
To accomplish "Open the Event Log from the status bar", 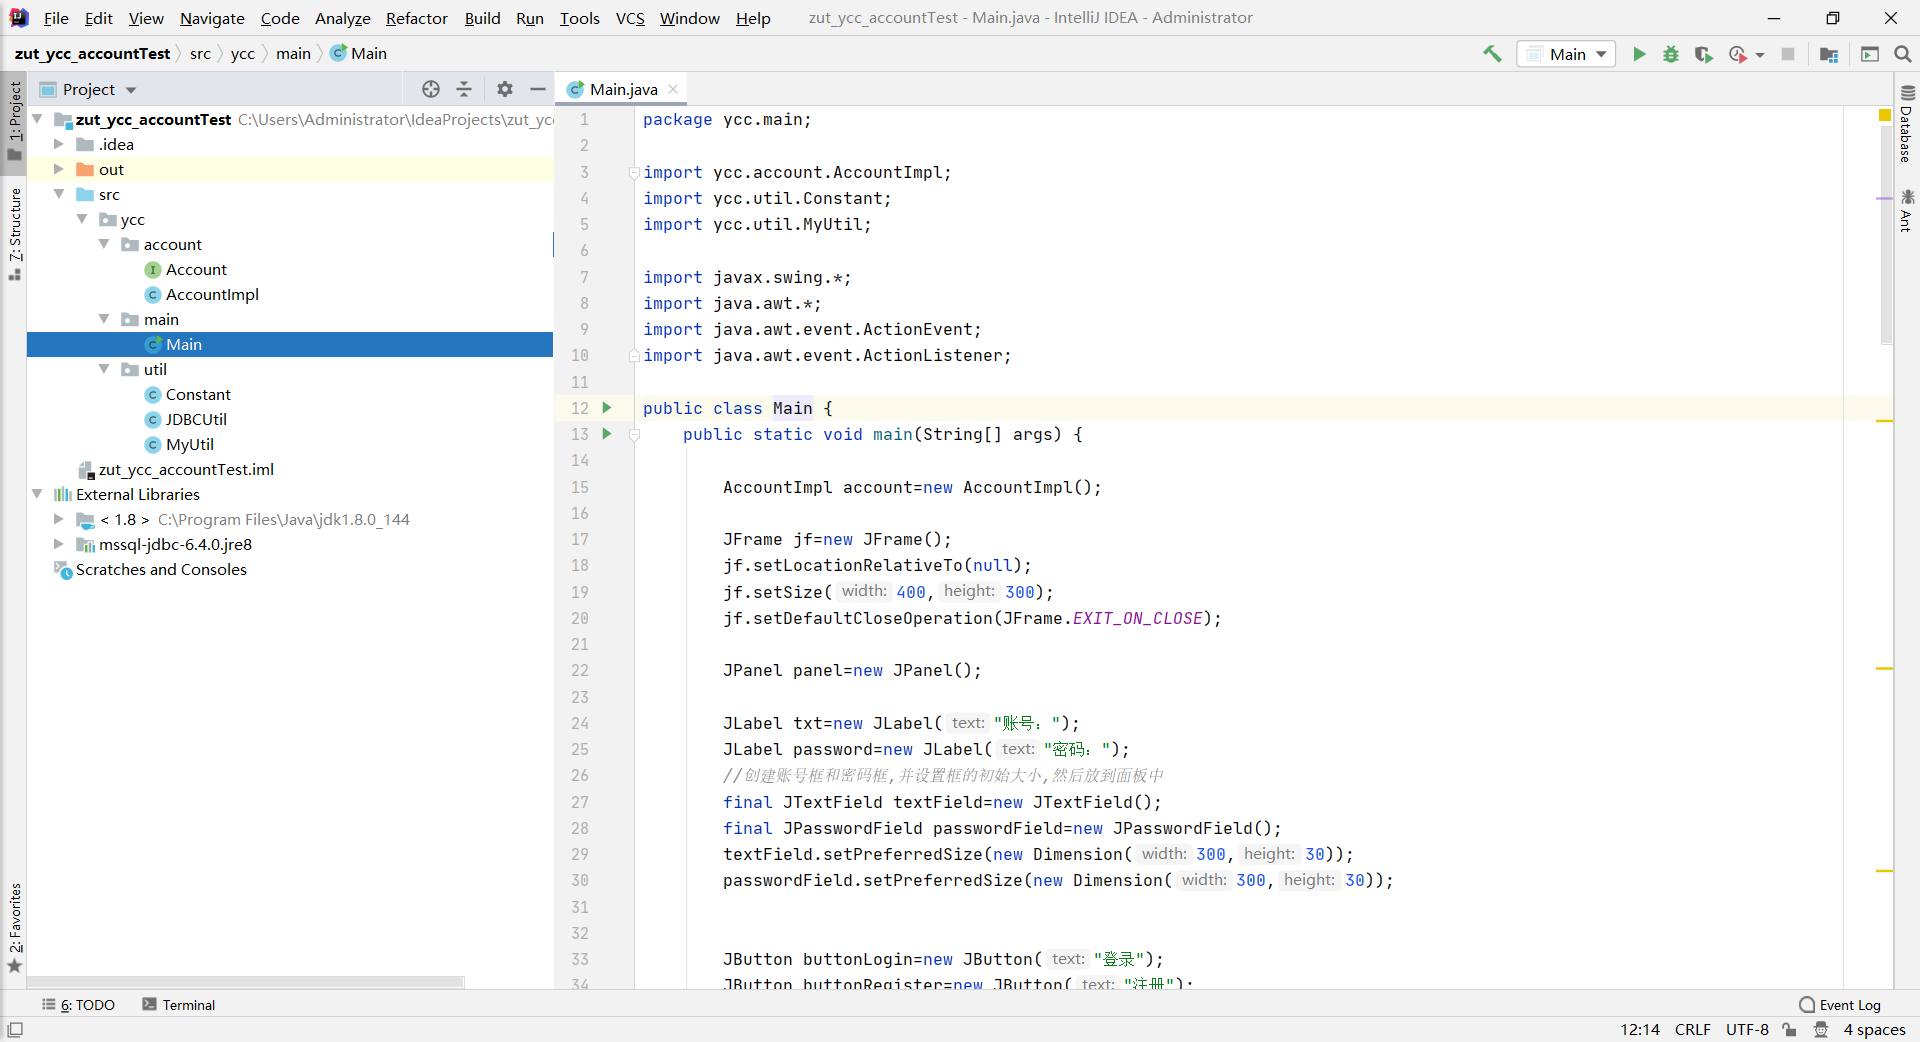I will point(1840,1005).
